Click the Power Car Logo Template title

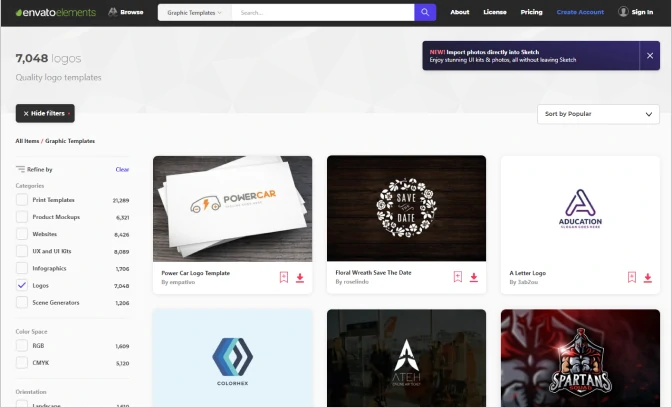click(195, 273)
